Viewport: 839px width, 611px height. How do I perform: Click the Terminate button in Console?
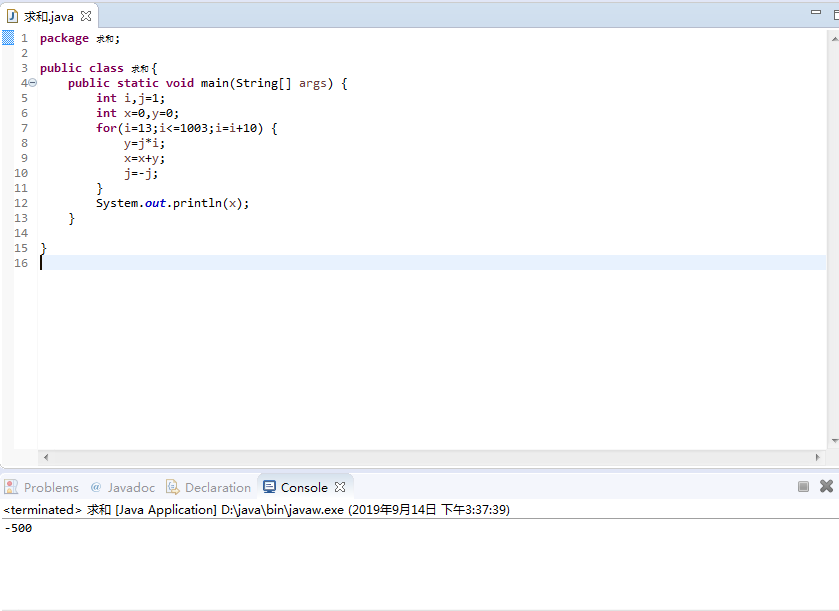(x=803, y=486)
